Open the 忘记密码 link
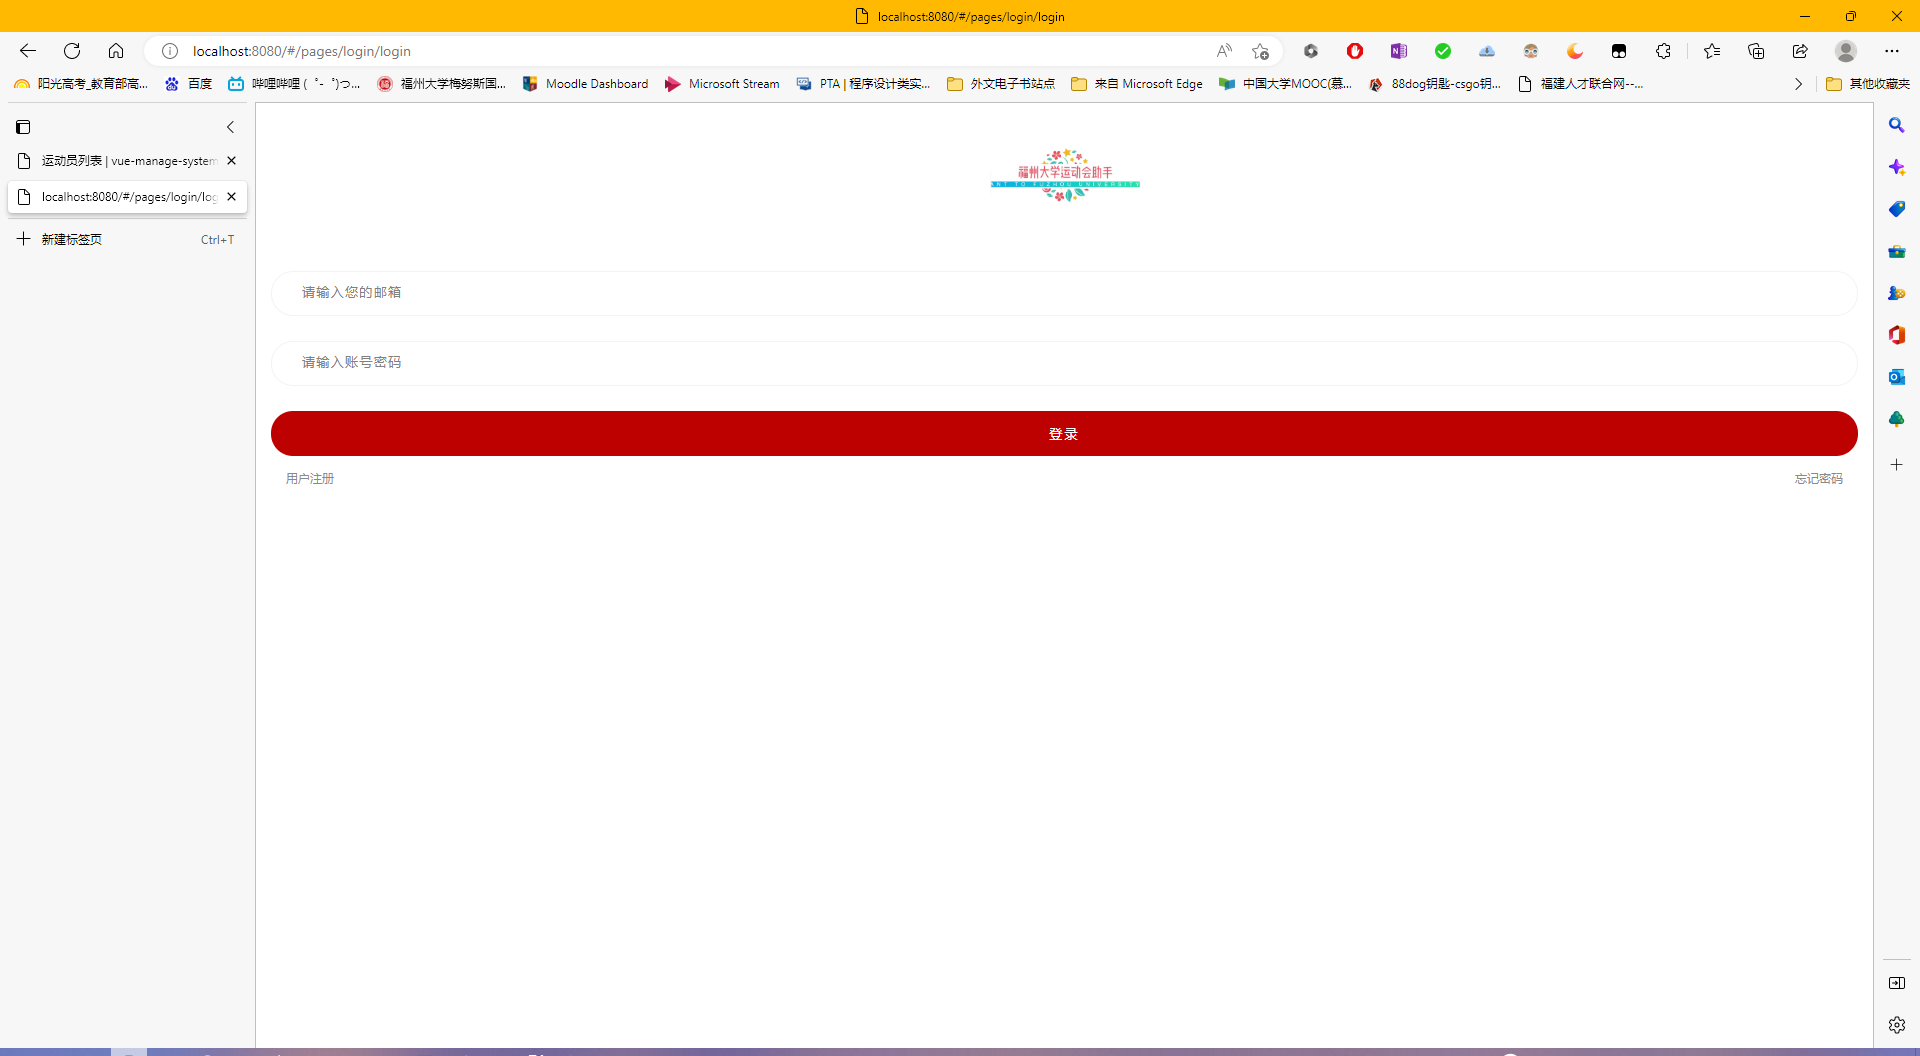This screenshot has height=1056, width=1920. coord(1818,479)
